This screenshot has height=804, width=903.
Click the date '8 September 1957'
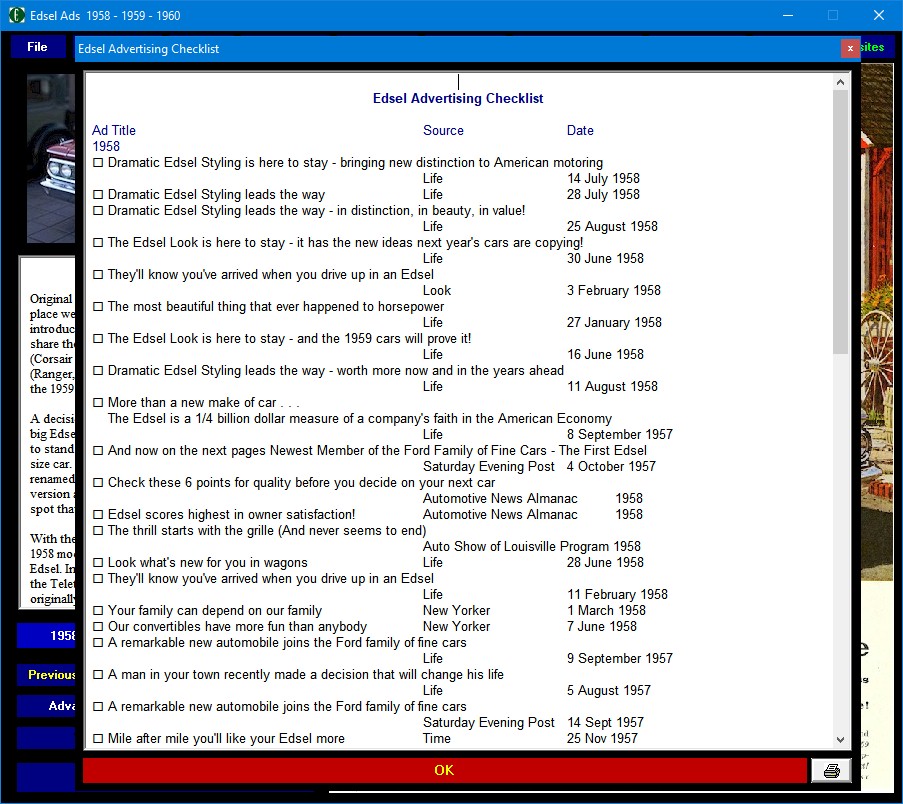(620, 435)
